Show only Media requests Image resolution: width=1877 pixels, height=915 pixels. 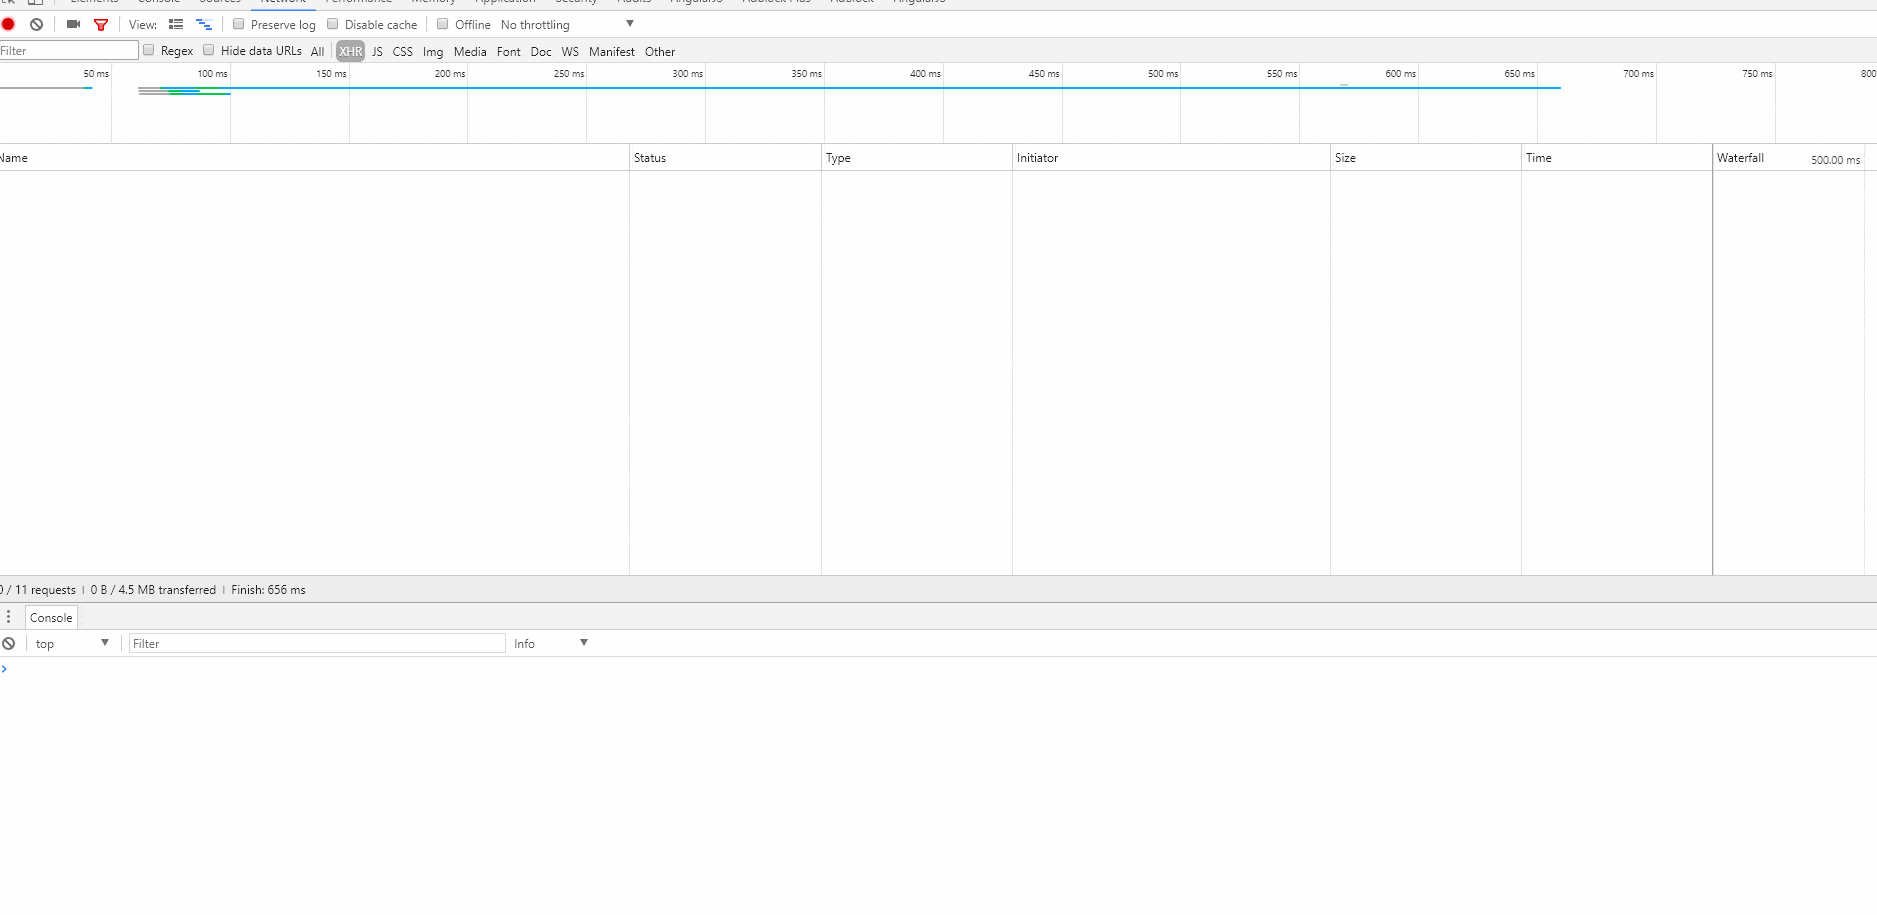[x=470, y=51]
